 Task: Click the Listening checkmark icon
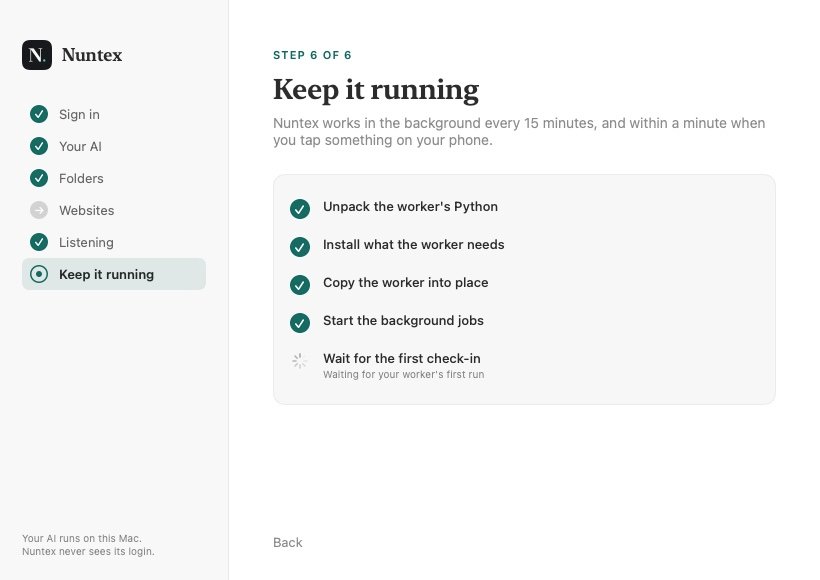click(39, 242)
